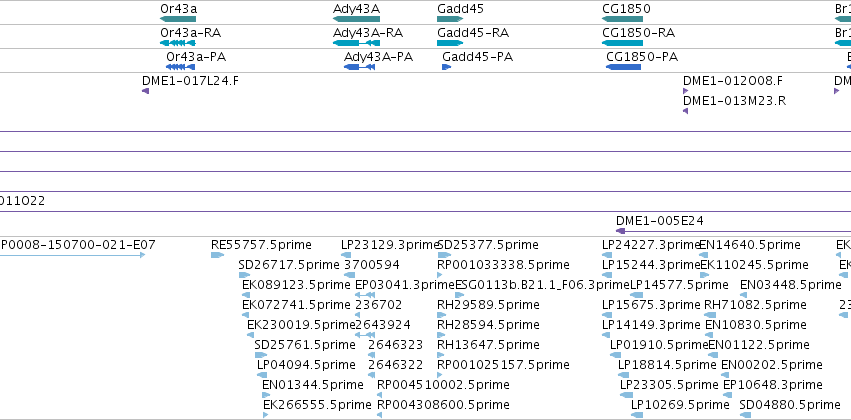Click RP004308600.5prime entry
Viewport: 851px width, 420px height.
click(380, 415)
